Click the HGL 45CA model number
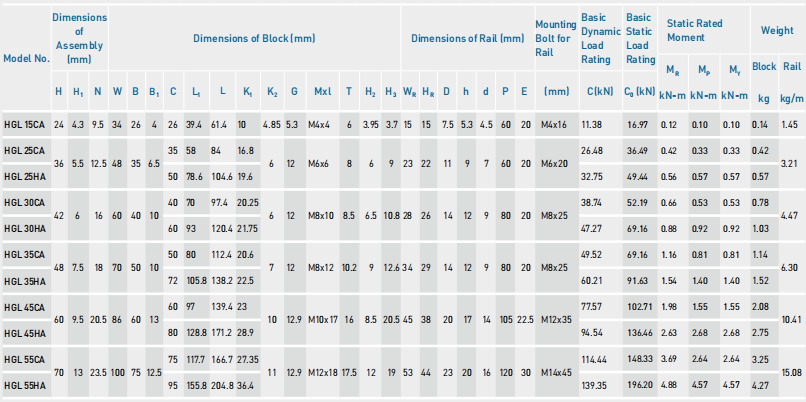This screenshot has height=402, width=806. click(x=25, y=307)
